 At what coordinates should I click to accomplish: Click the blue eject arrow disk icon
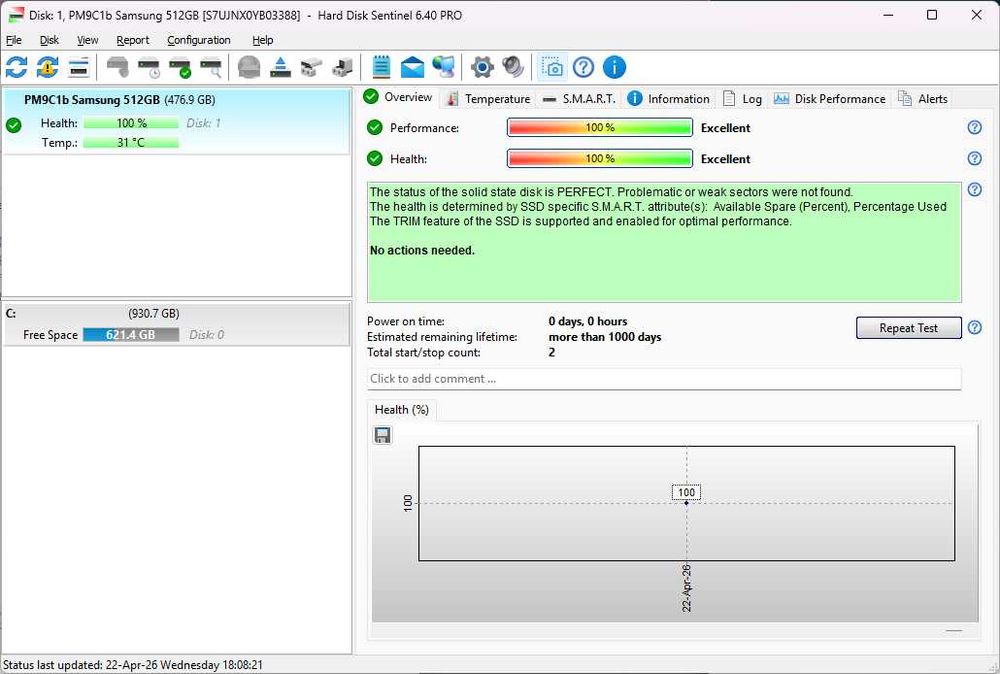(x=280, y=67)
